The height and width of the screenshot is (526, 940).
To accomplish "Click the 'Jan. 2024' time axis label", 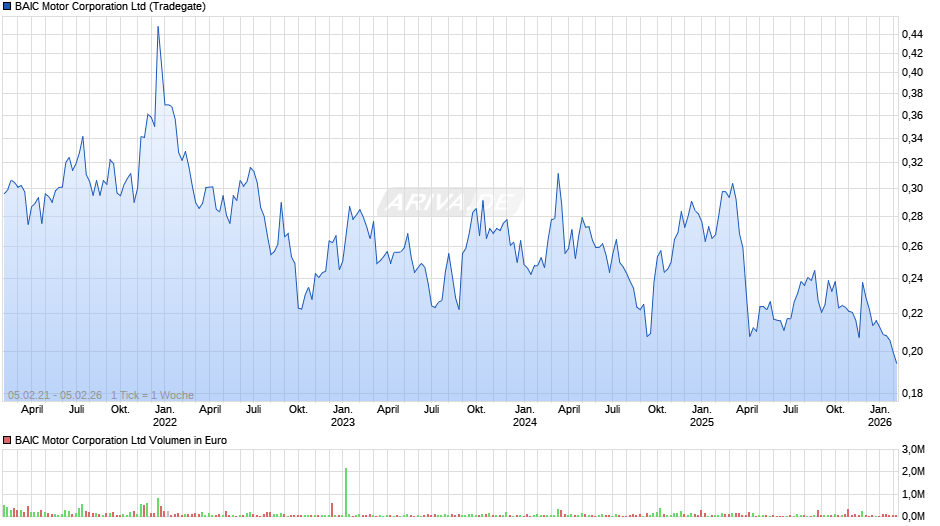I will pos(525,416).
